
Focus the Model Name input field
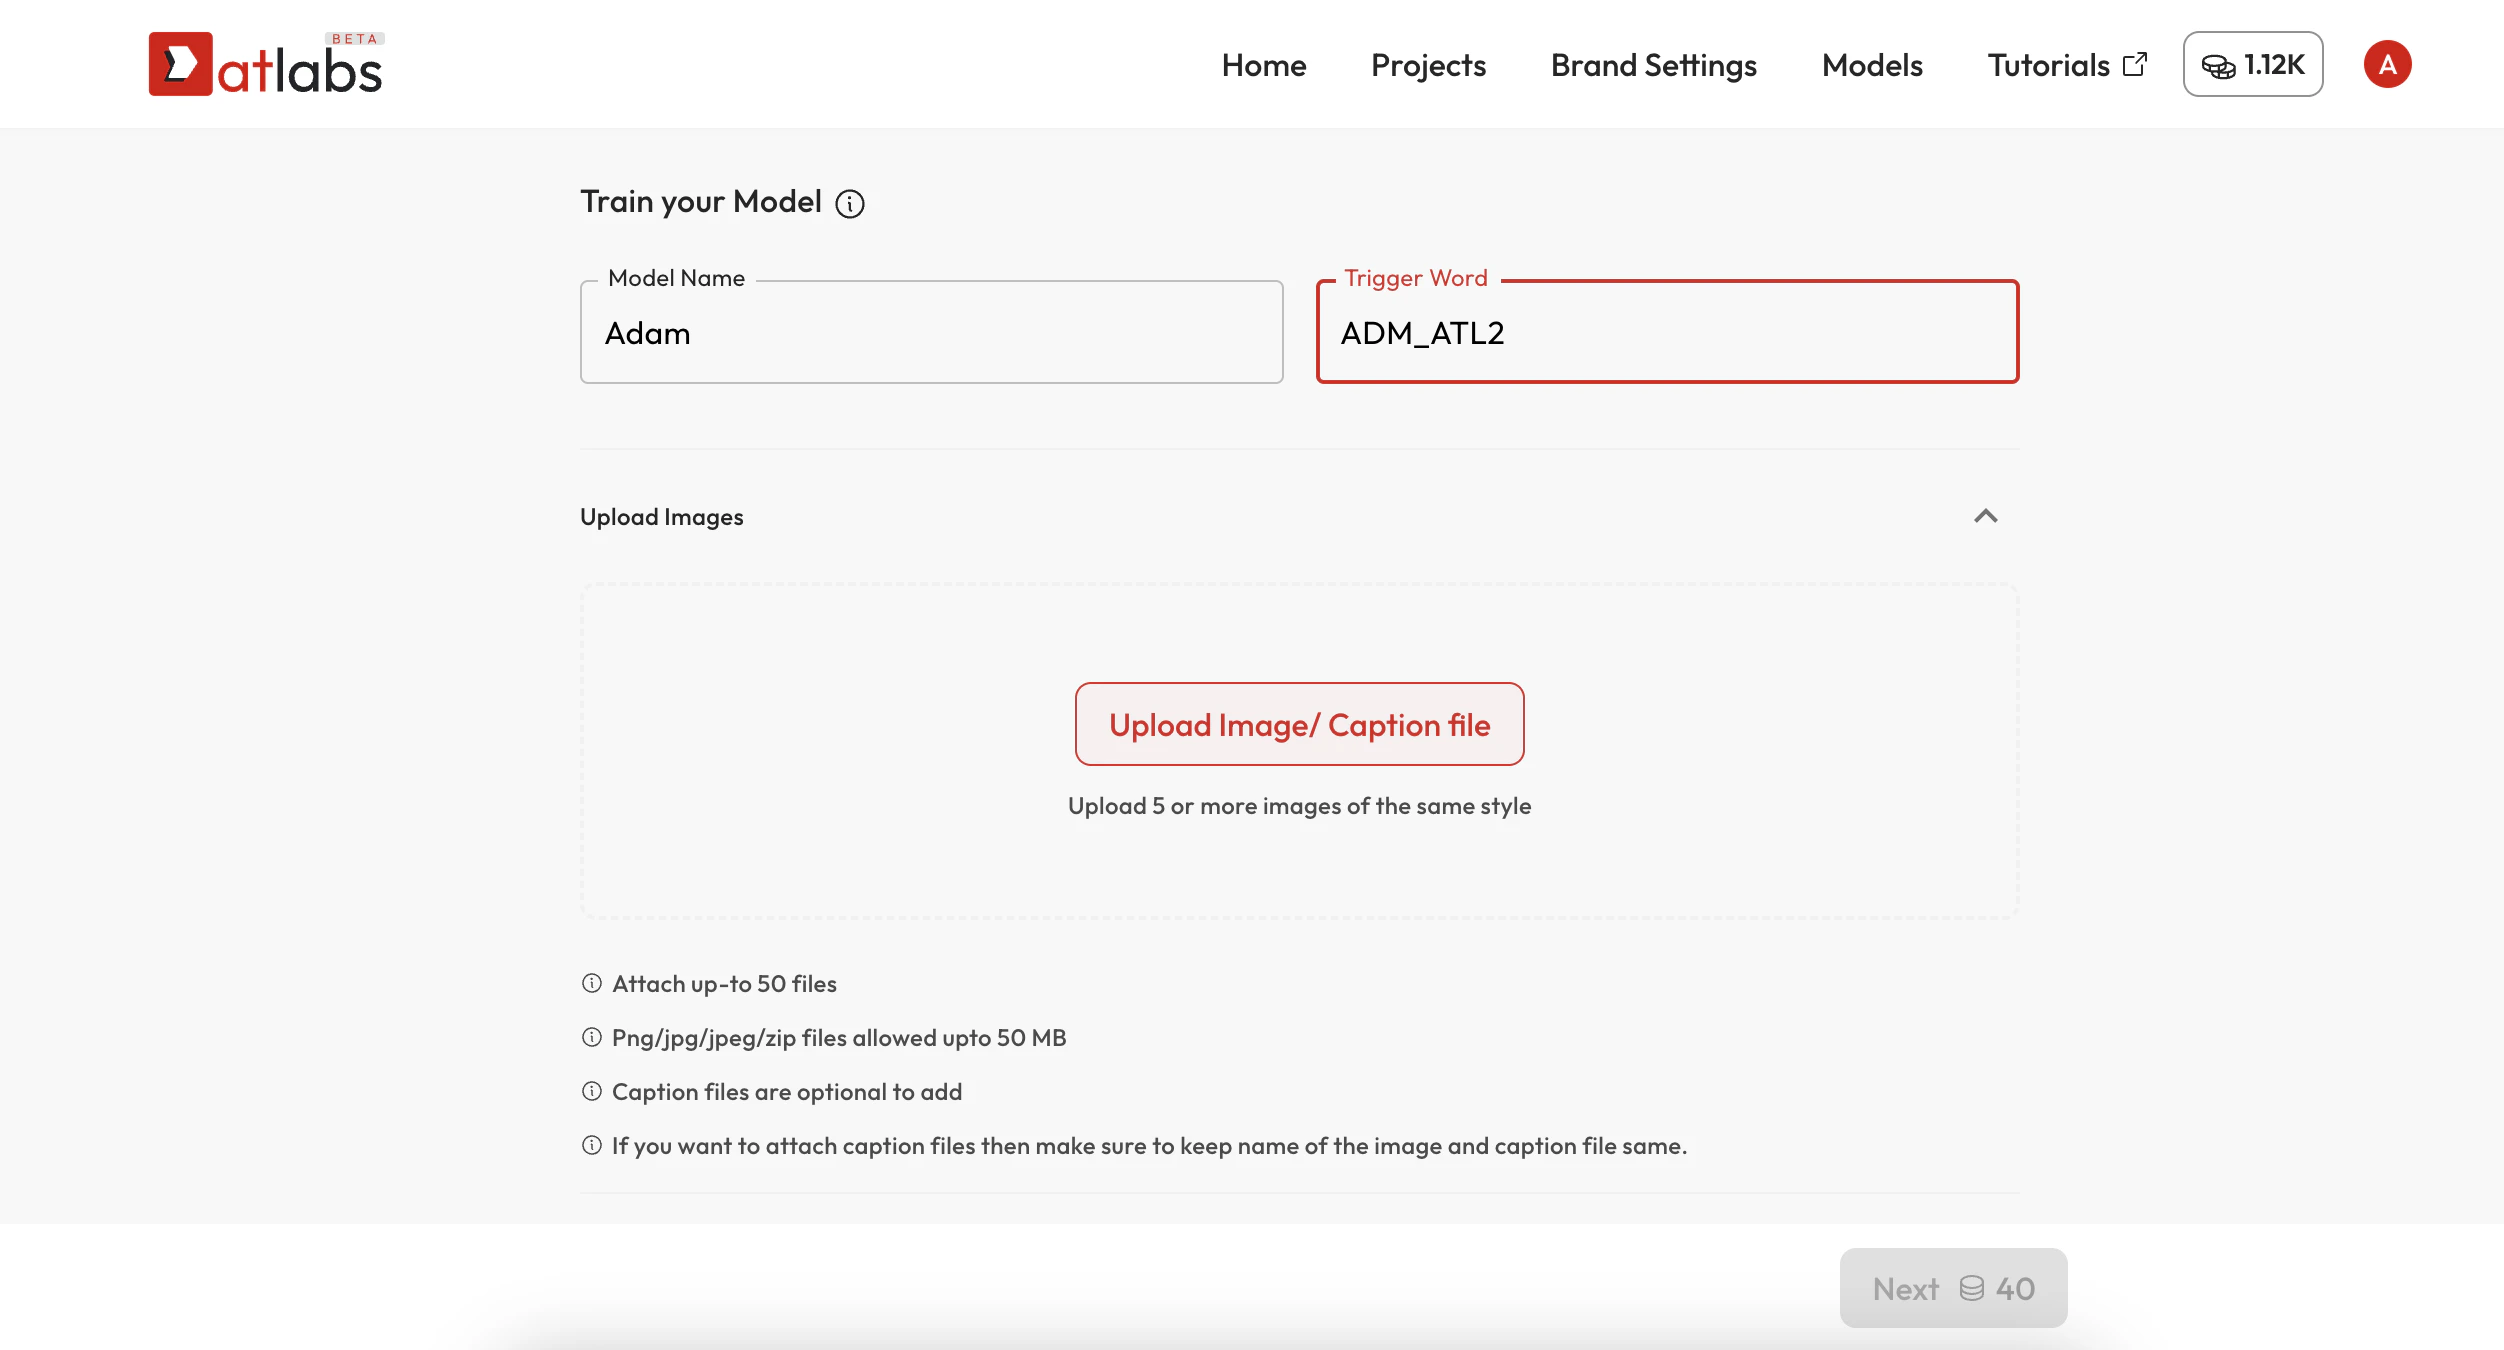click(x=931, y=333)
